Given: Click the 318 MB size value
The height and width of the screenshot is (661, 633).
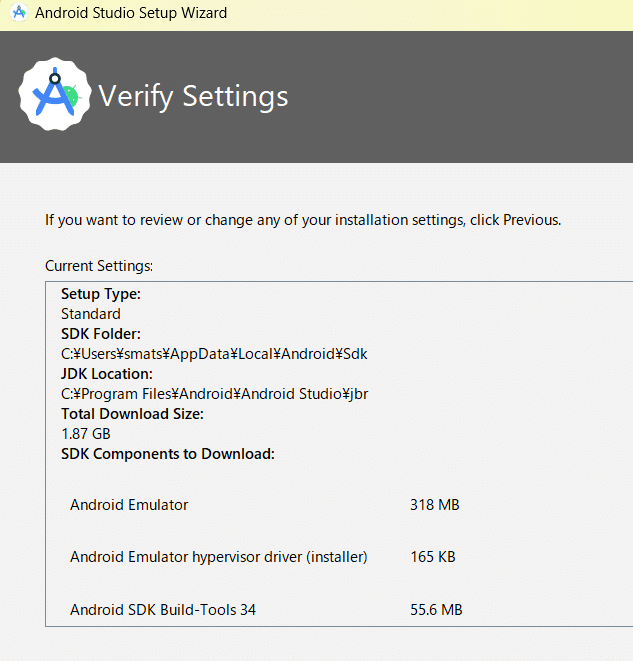Looking at the screenshot, I should click(x=435, y=505).
